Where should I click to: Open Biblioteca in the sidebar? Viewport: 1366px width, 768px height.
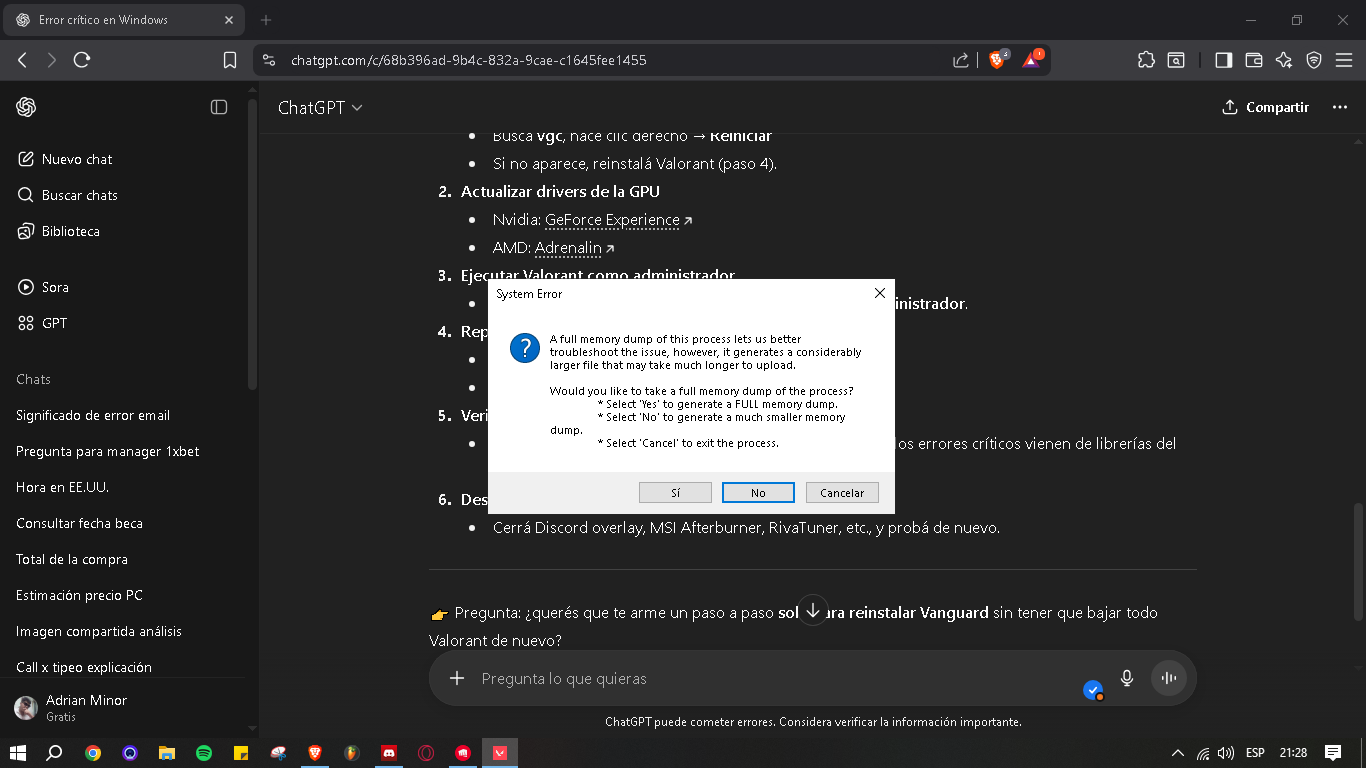pyautogui.click(x=59, y=231)
